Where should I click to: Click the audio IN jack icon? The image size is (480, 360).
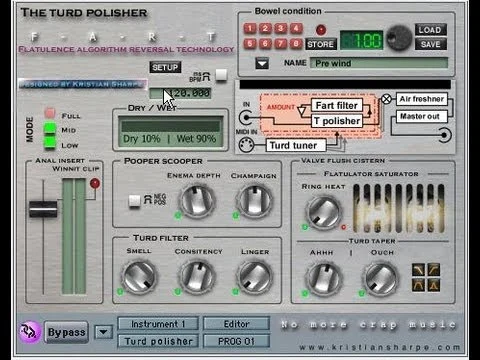point(246,117)
